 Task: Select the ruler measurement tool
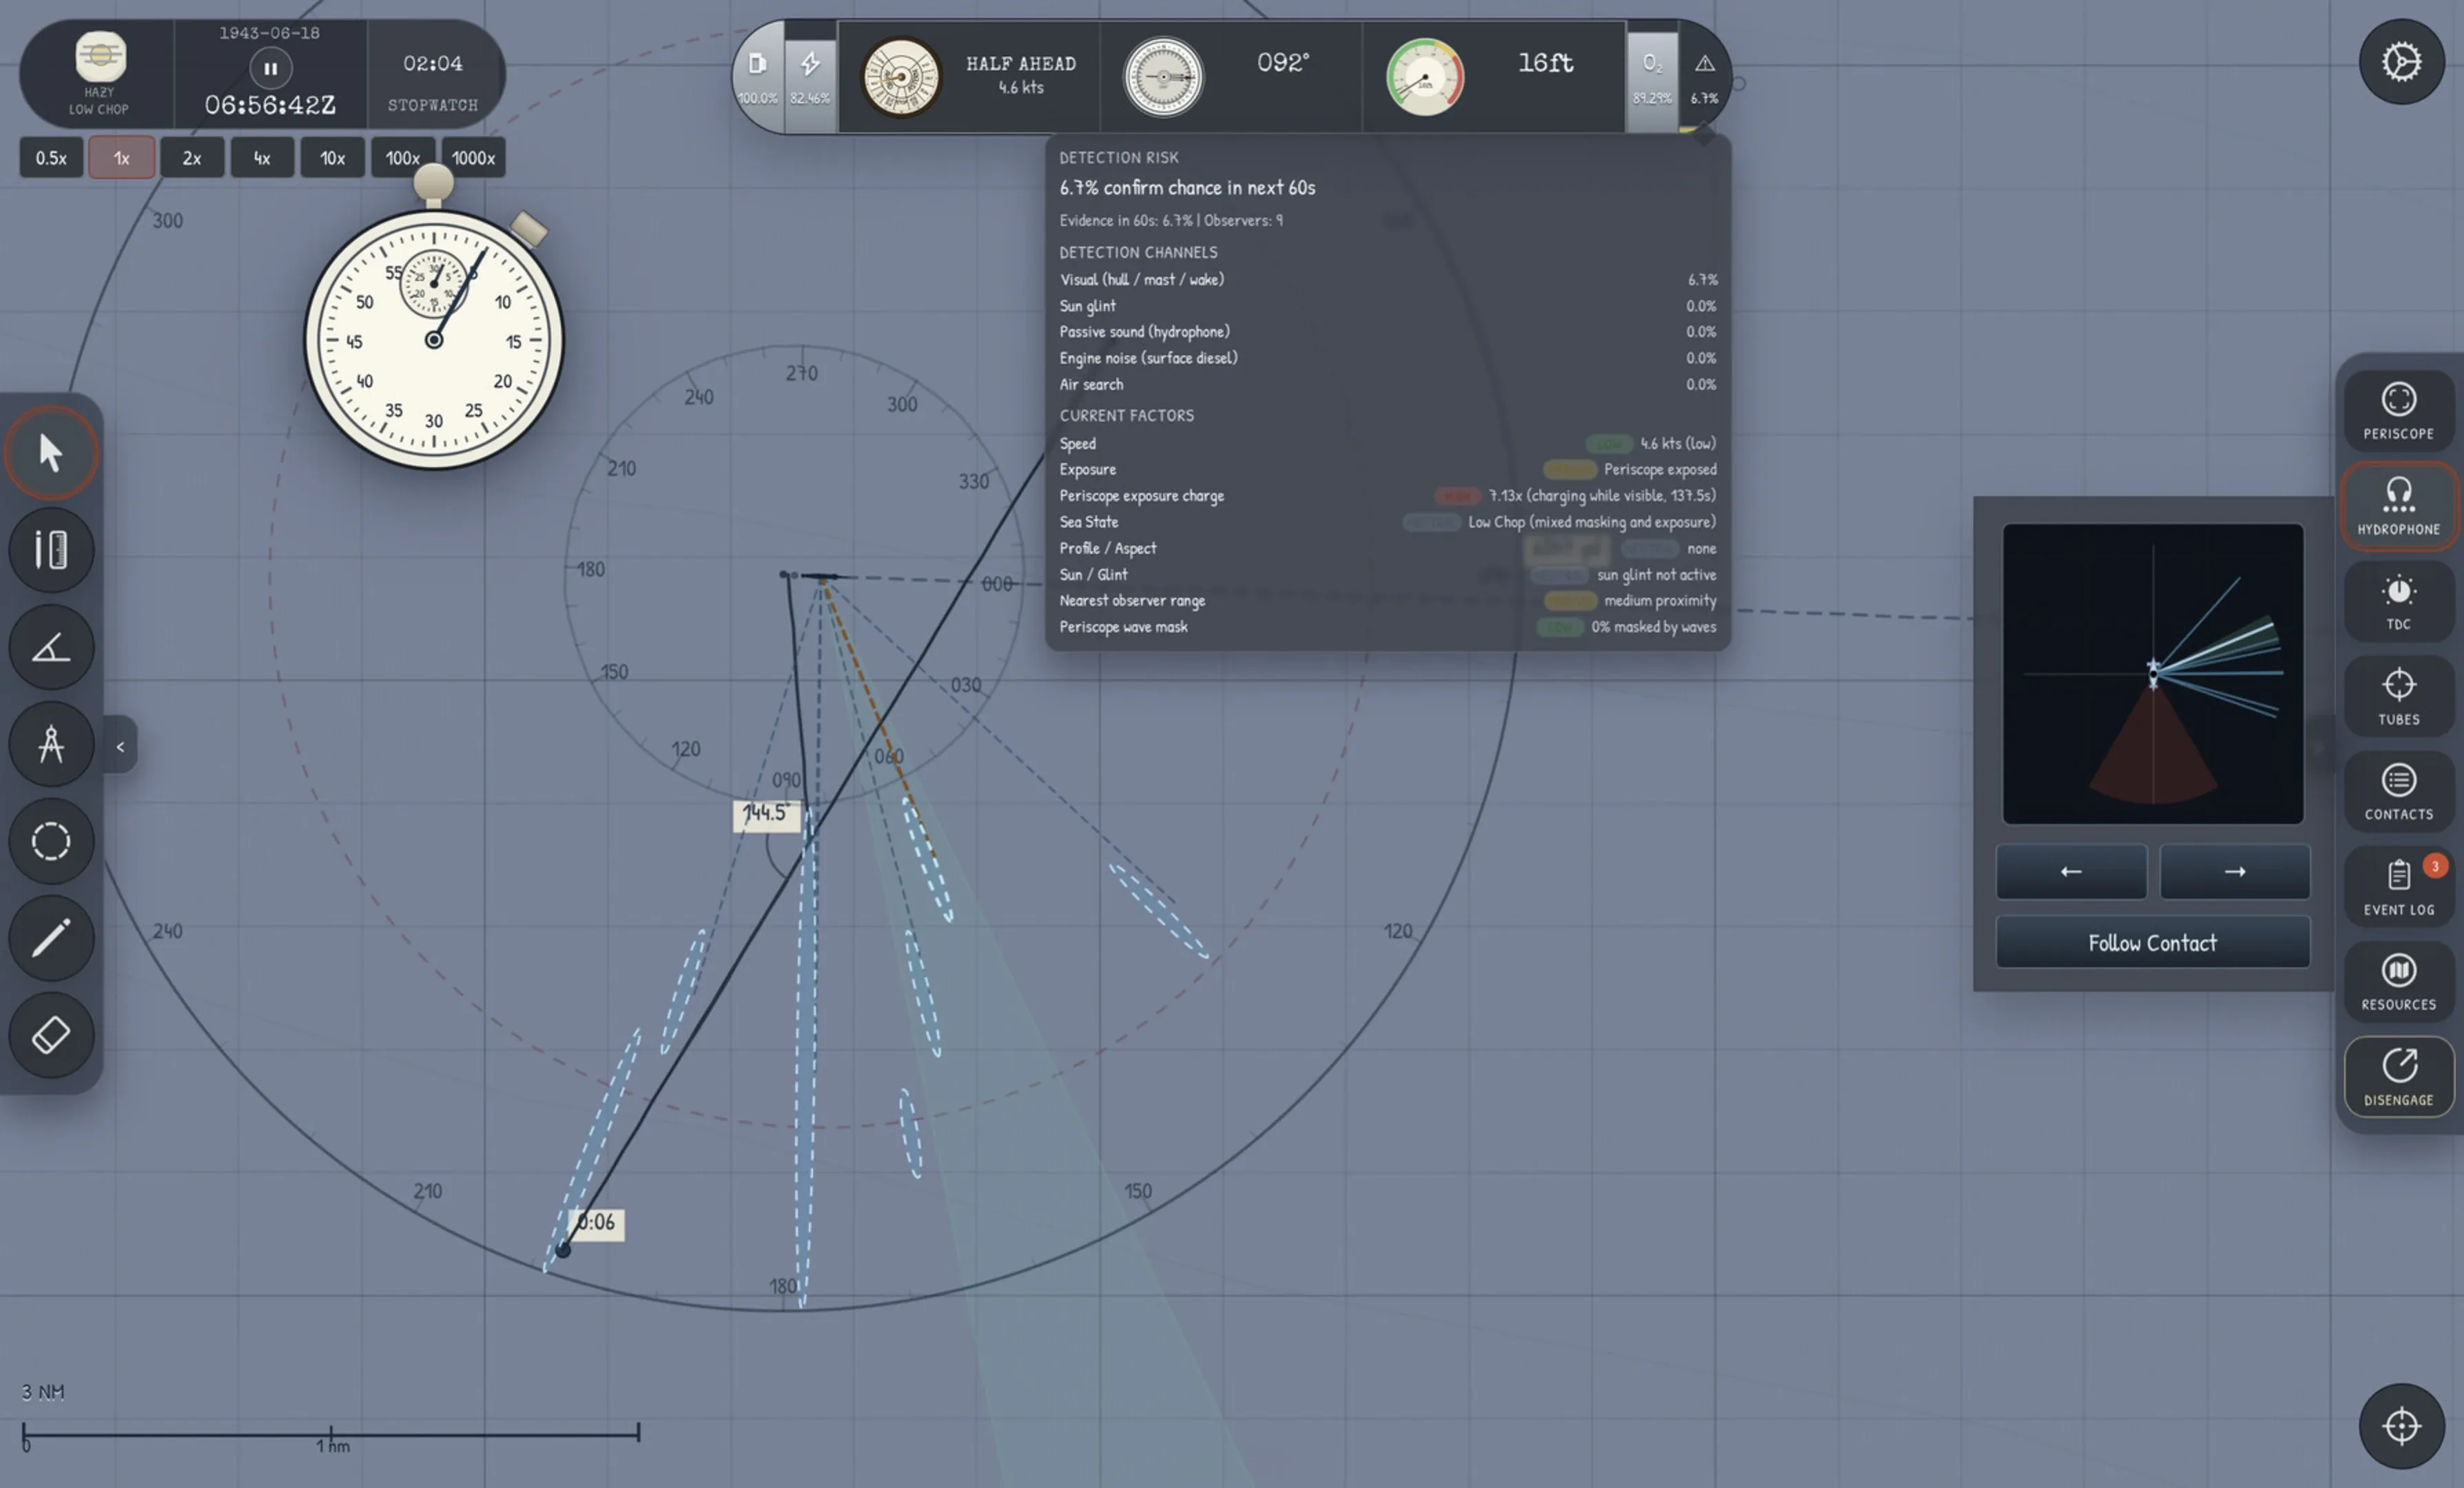51,549
